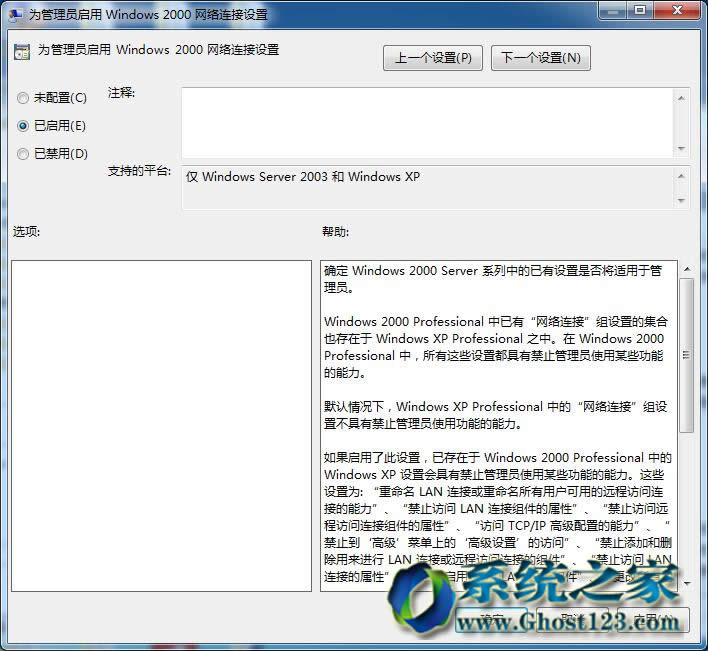Click the empty 选项 options pane

(x=161, y=426)
